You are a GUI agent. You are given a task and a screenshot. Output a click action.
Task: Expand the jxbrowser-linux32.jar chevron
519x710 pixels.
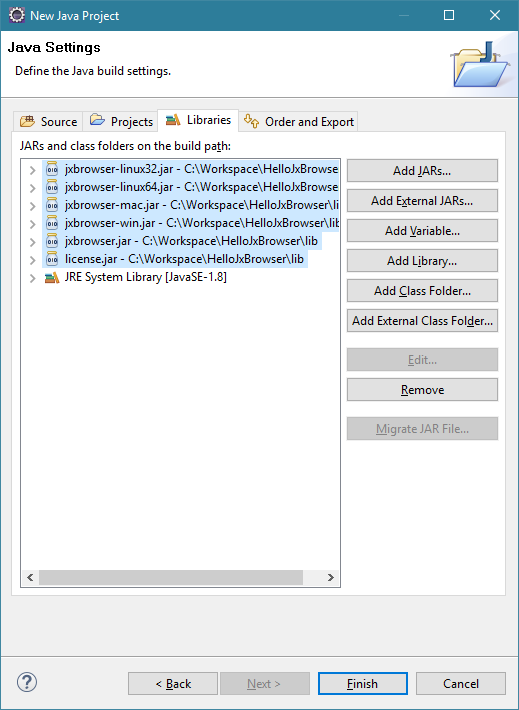pyautogui.click(x=32, y=170)
